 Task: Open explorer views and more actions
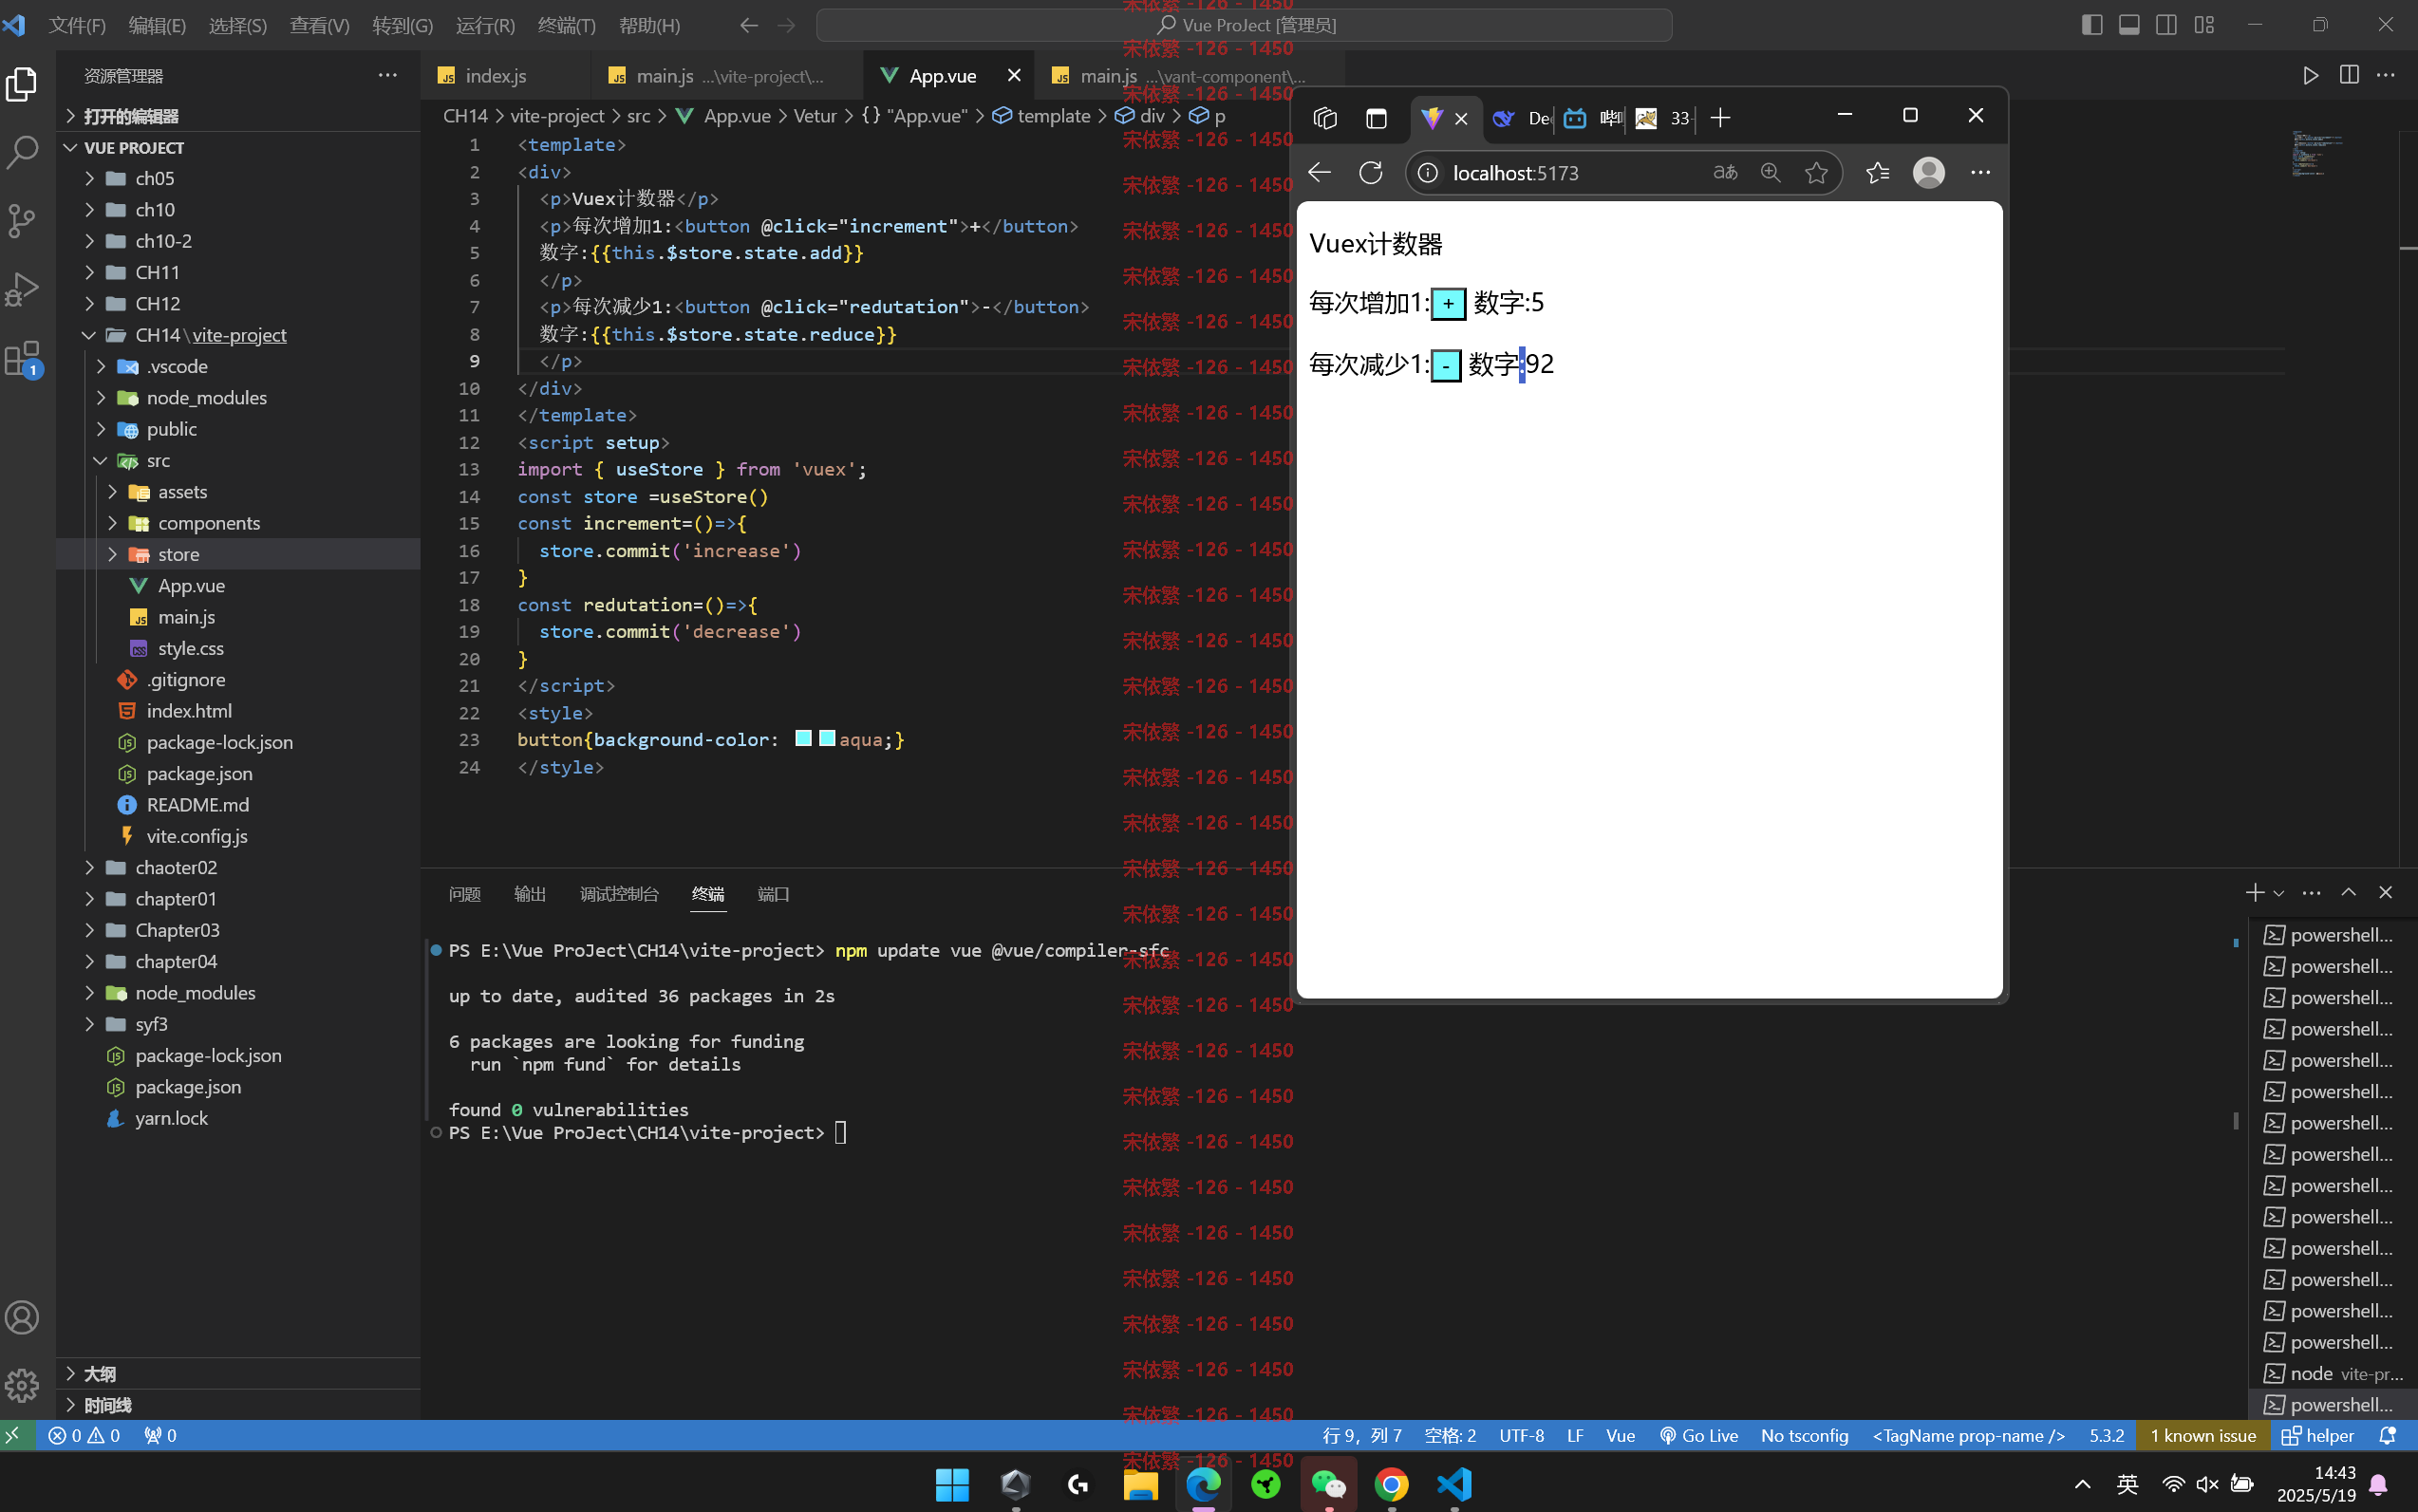(388, 75)
